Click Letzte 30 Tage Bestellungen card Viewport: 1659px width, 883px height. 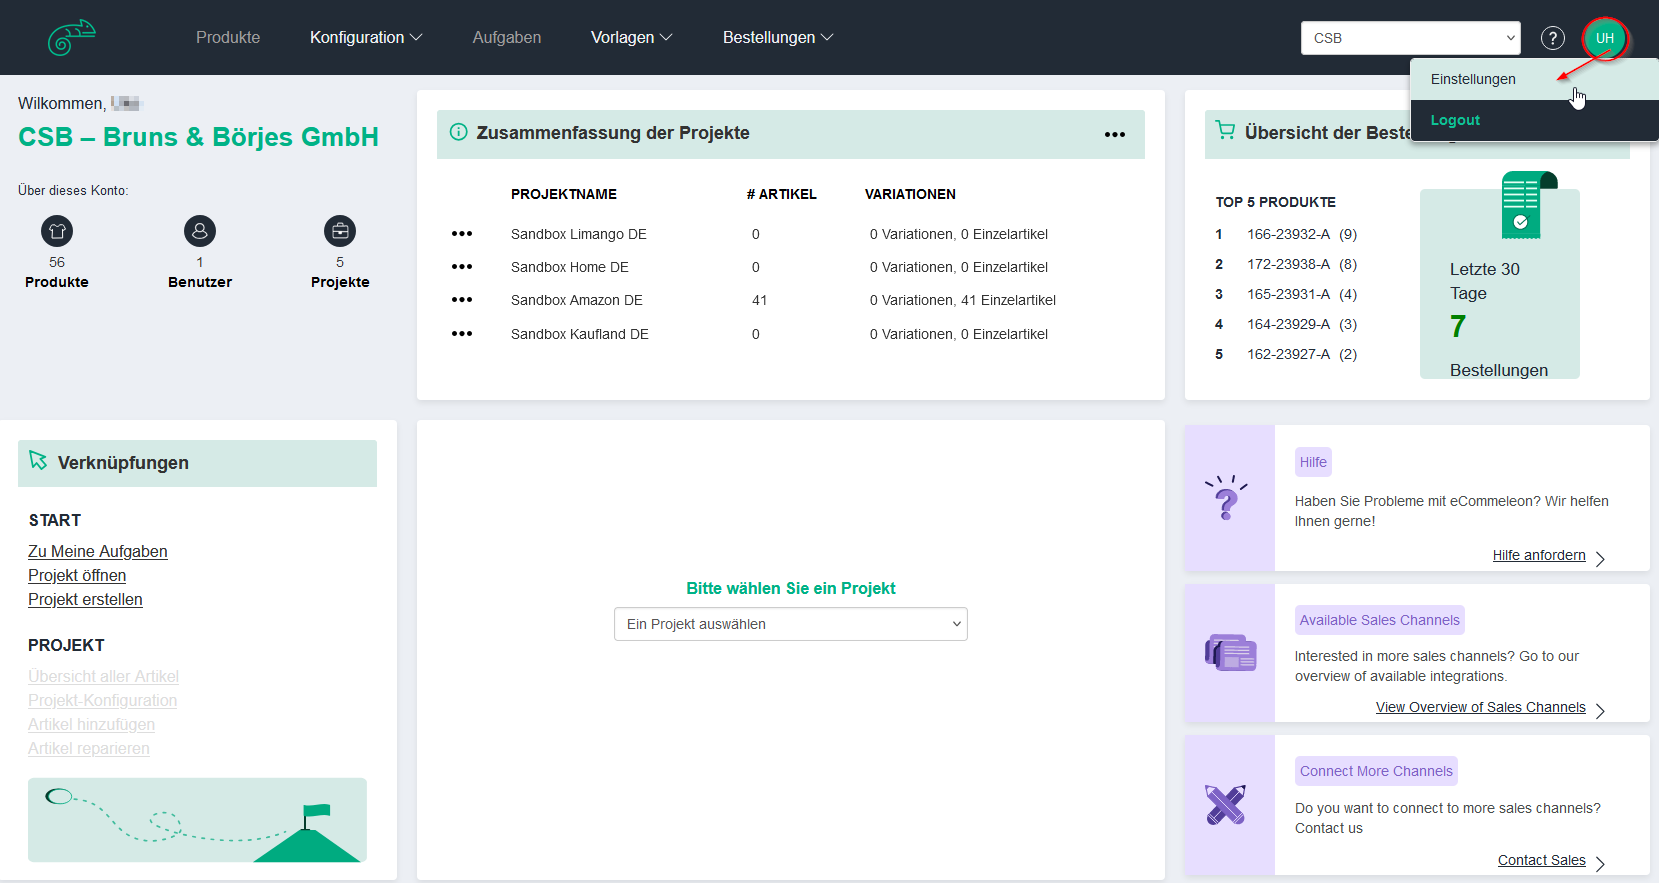pyautogui.click(x=1499, y=284)
